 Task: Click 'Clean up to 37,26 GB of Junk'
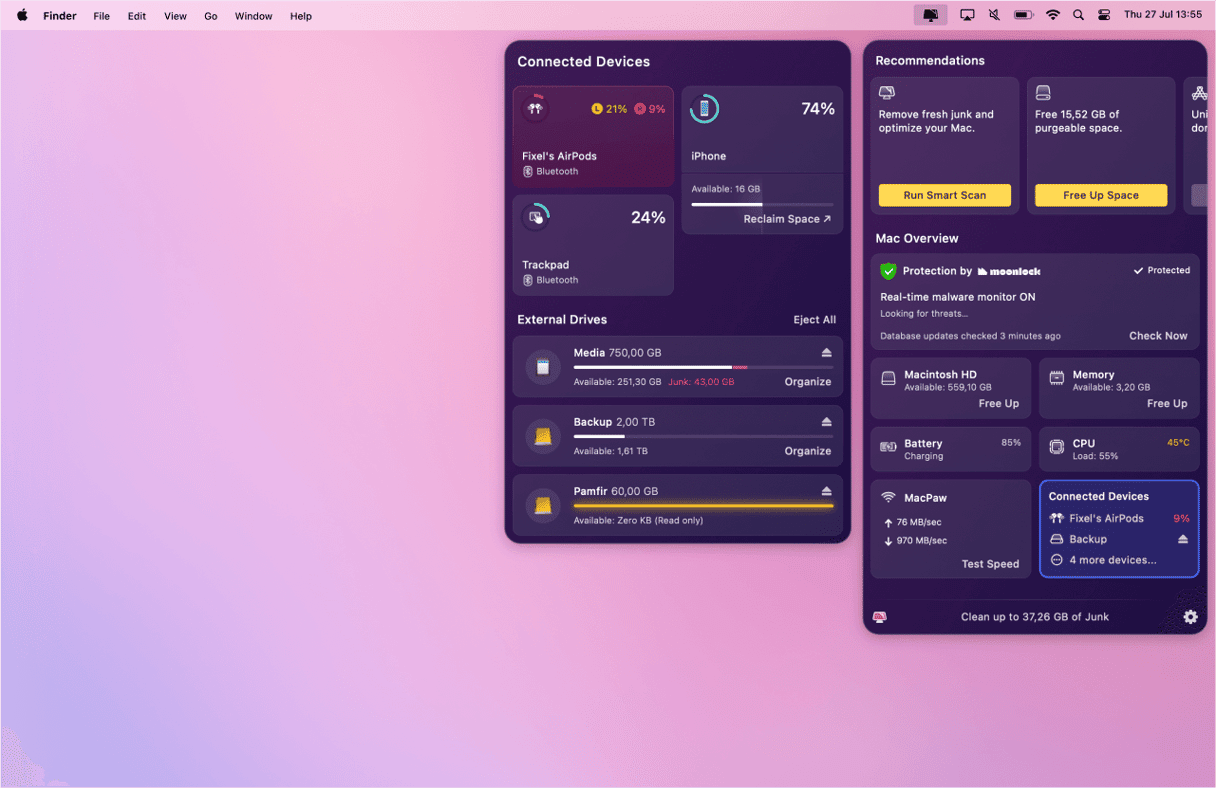(x=1035, y=617)
